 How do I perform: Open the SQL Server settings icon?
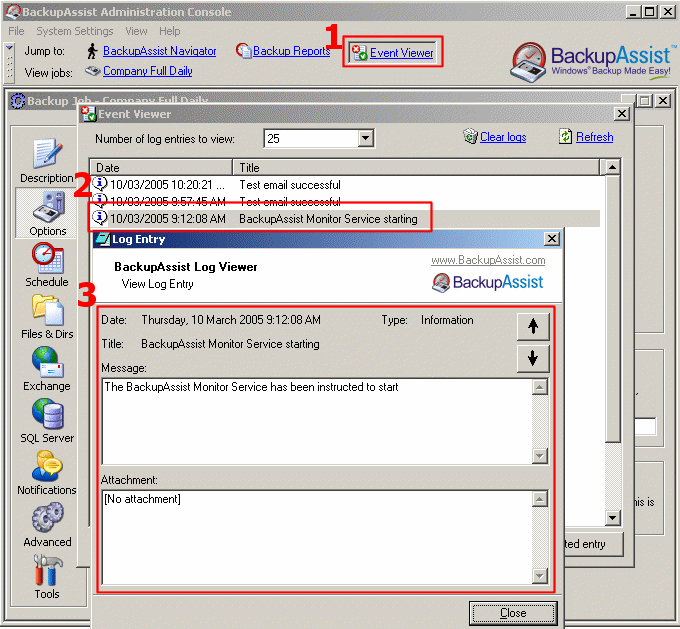[47, 414]
